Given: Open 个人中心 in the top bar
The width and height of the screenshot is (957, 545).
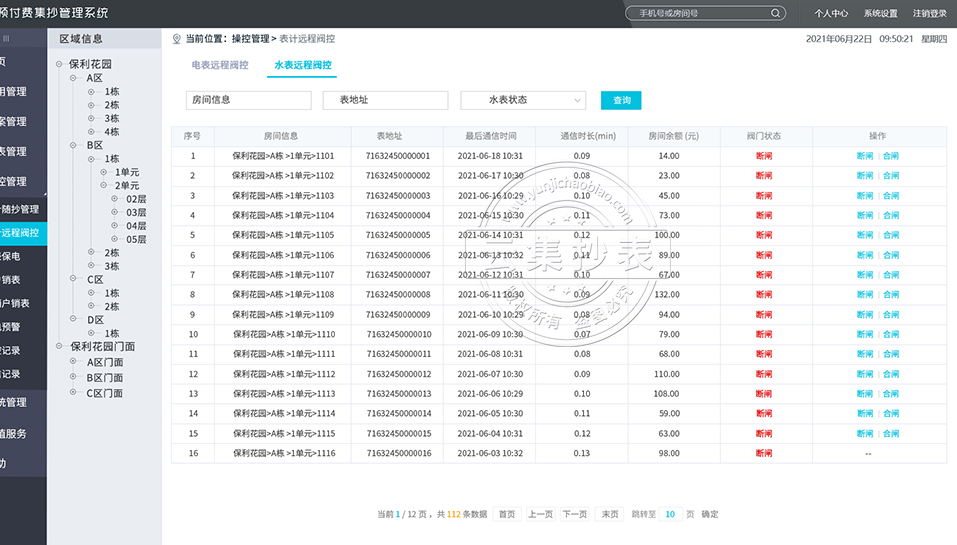Looking at the screenshot, I should point(831,14).
